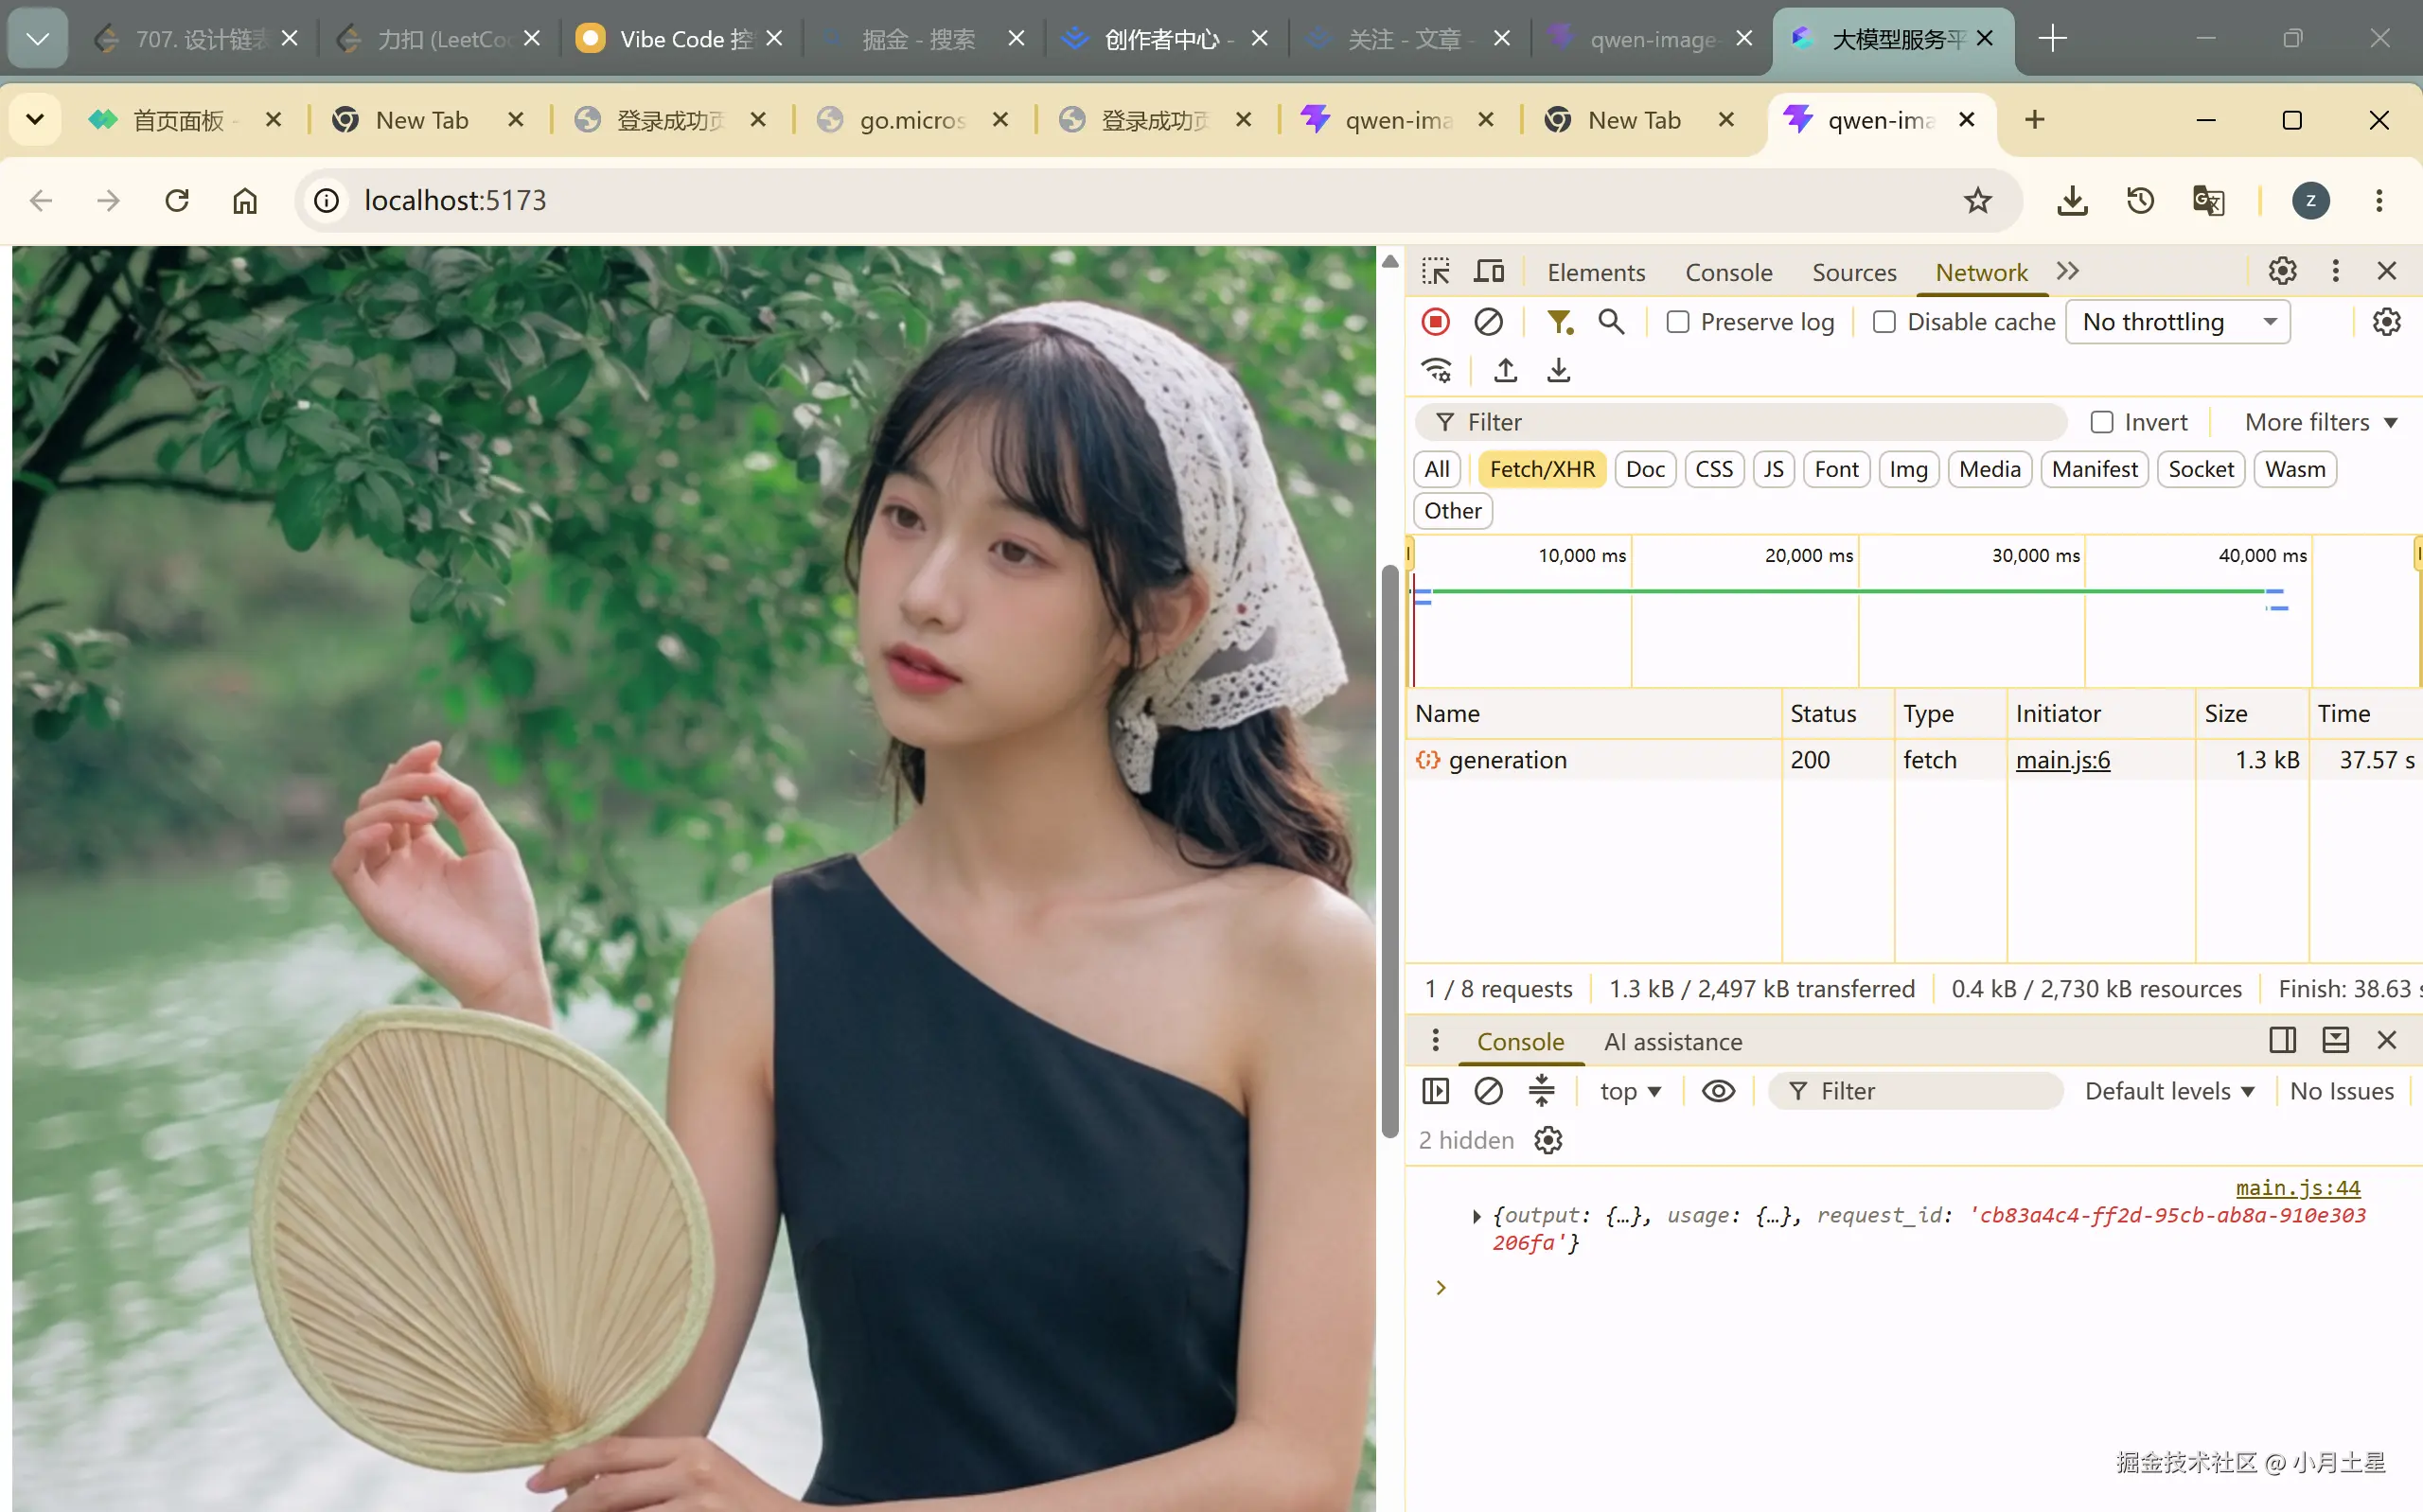This screenshot has width=2423, height=1512.
Task: Click the network filter input field
Action: pyautogui.click(x=1740, y=422)
